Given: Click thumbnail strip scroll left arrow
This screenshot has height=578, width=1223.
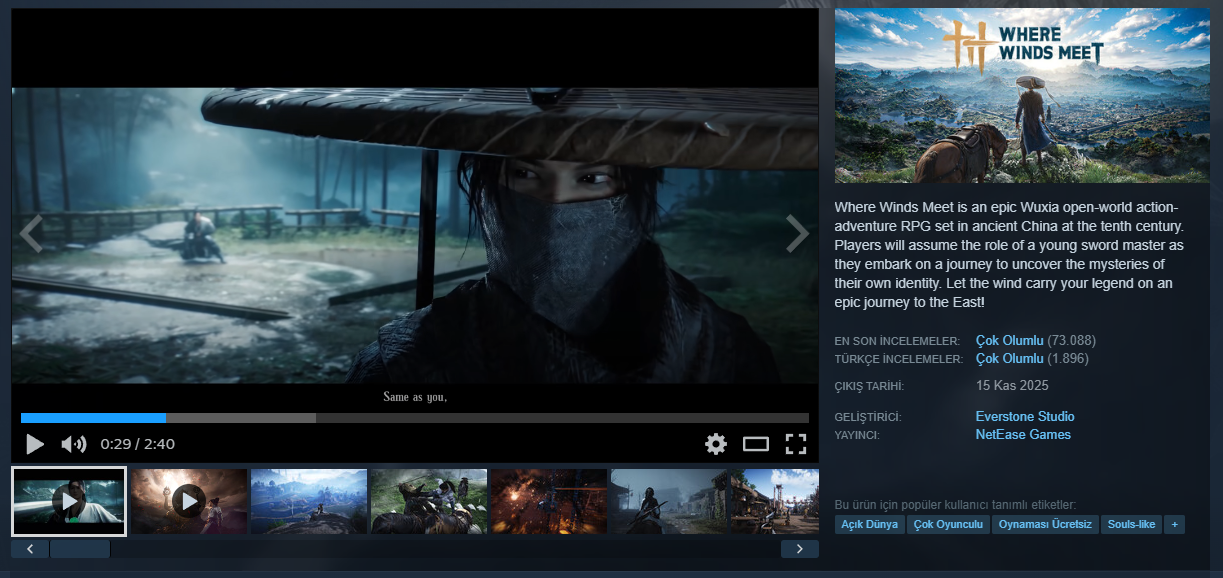Looking at the screenshot, I should (30, 549).
